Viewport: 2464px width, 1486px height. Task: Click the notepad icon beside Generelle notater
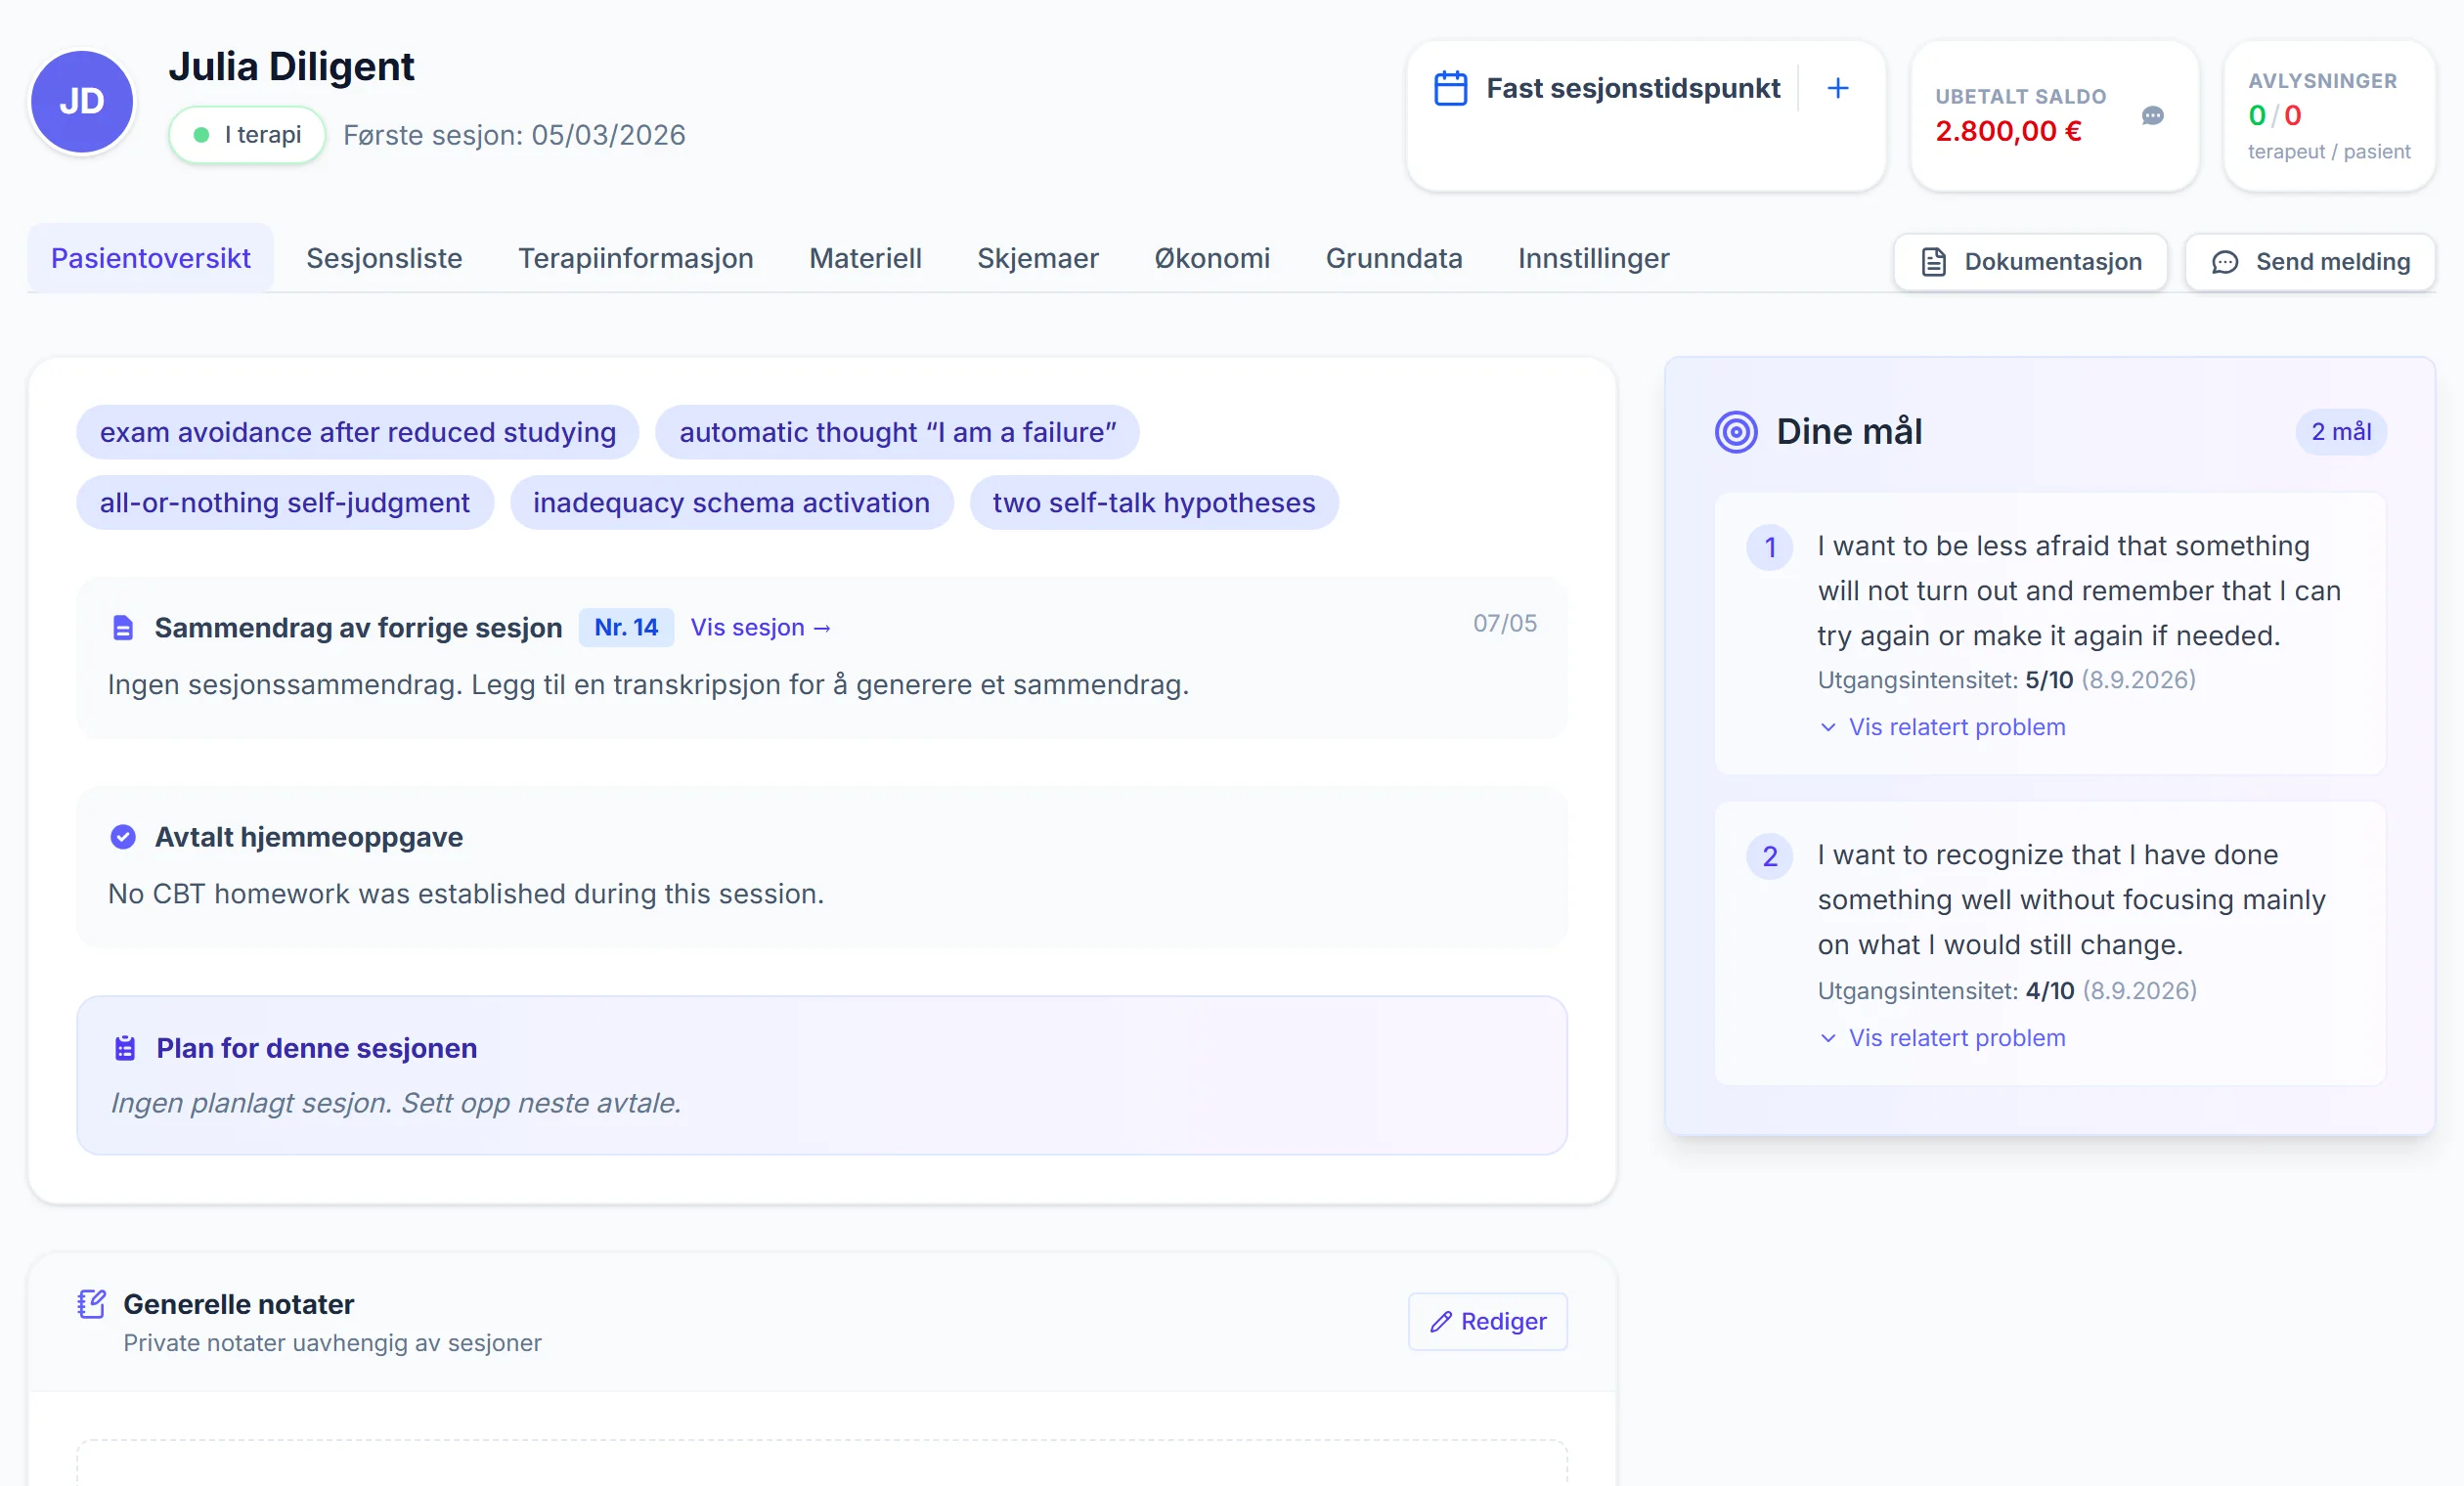(x=91, y=1304)
